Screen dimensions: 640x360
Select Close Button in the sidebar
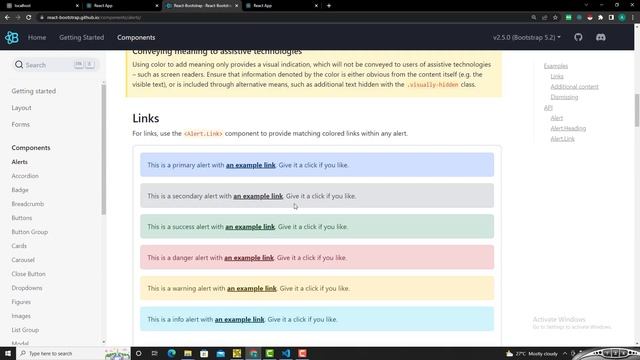click(x=28, y=274)
